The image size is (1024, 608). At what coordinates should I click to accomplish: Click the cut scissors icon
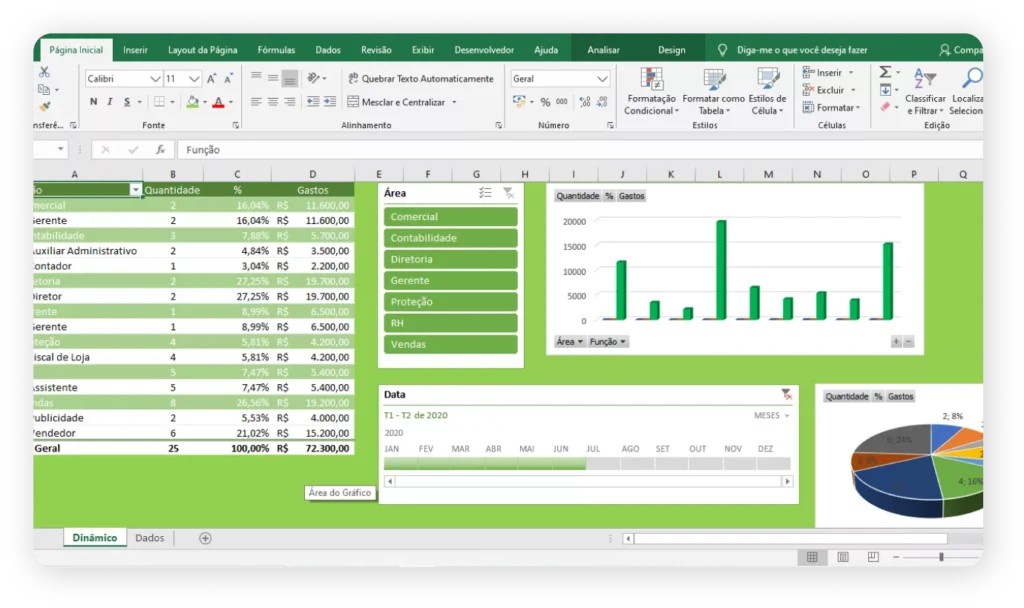coord(44,73)
